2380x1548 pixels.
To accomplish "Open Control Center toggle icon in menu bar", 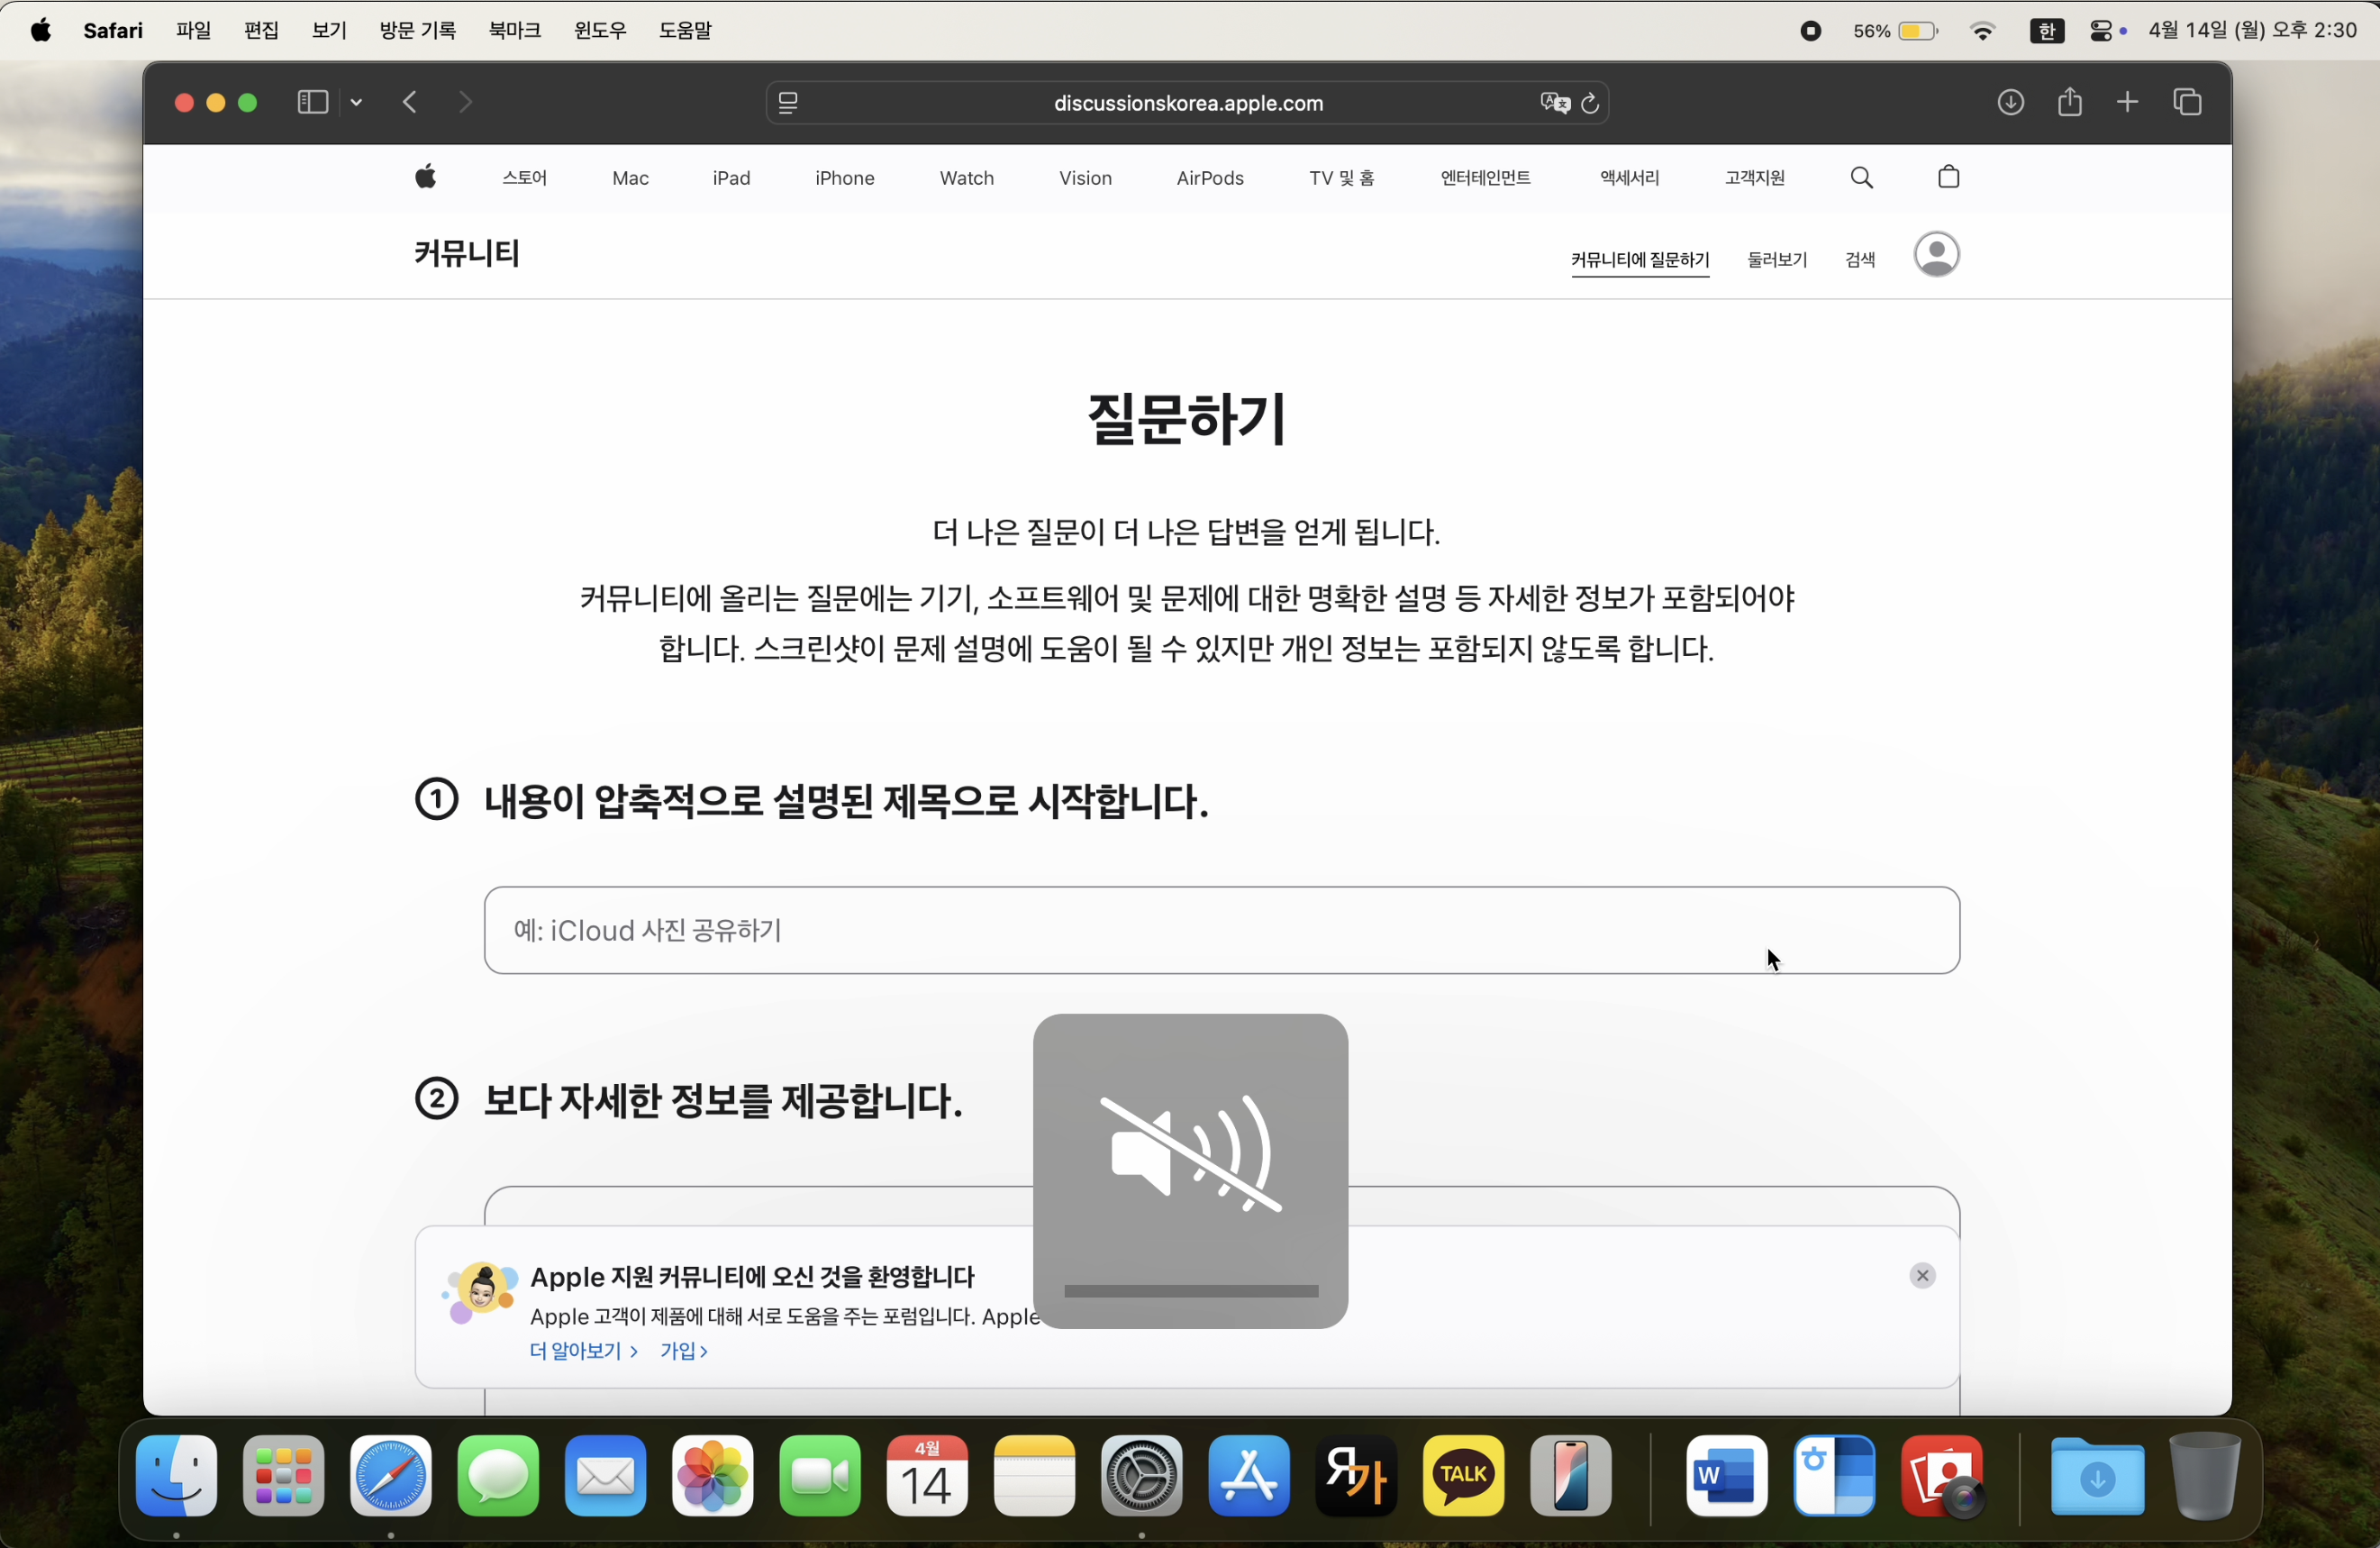I will tap(2101, 31).
